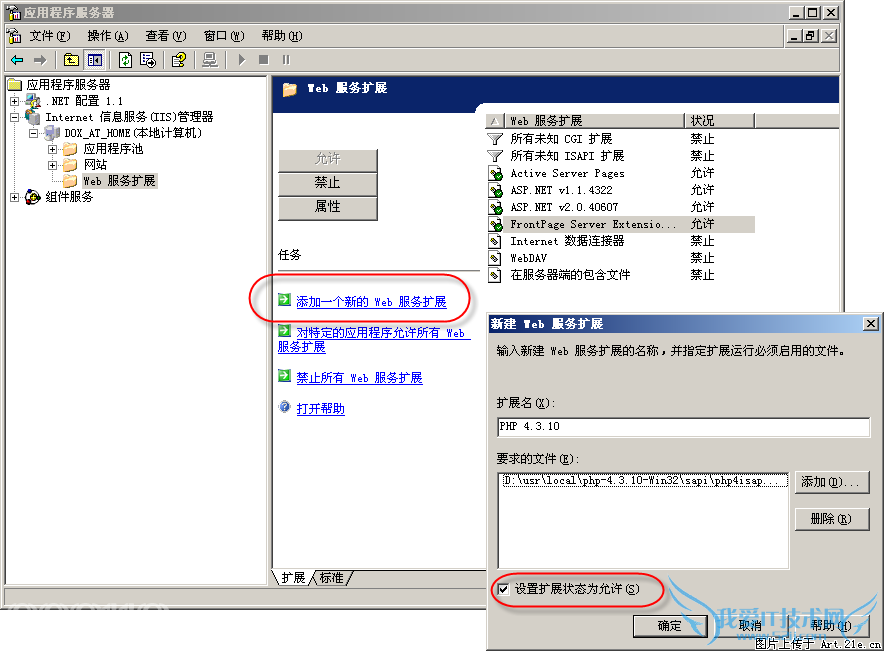Select the ASP.NET v1.1.4322 row
This screenshot has height=651, width=884.
[x=620, y=191]
